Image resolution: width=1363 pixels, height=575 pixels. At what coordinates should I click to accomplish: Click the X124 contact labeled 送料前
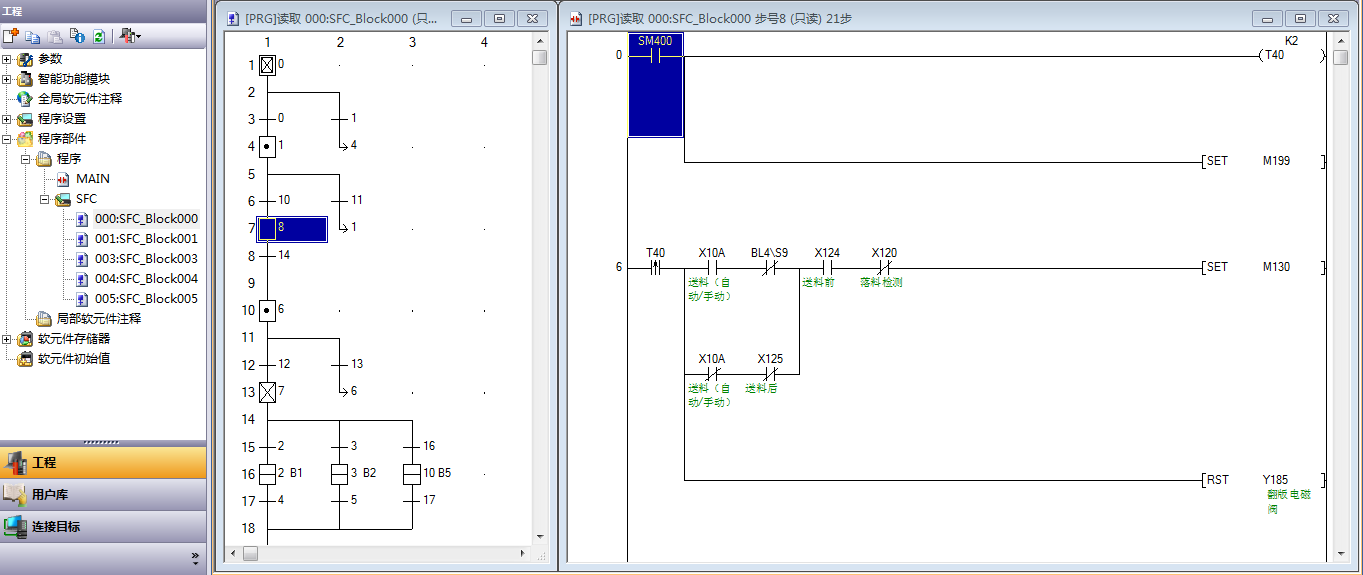[x=827, y=268]
